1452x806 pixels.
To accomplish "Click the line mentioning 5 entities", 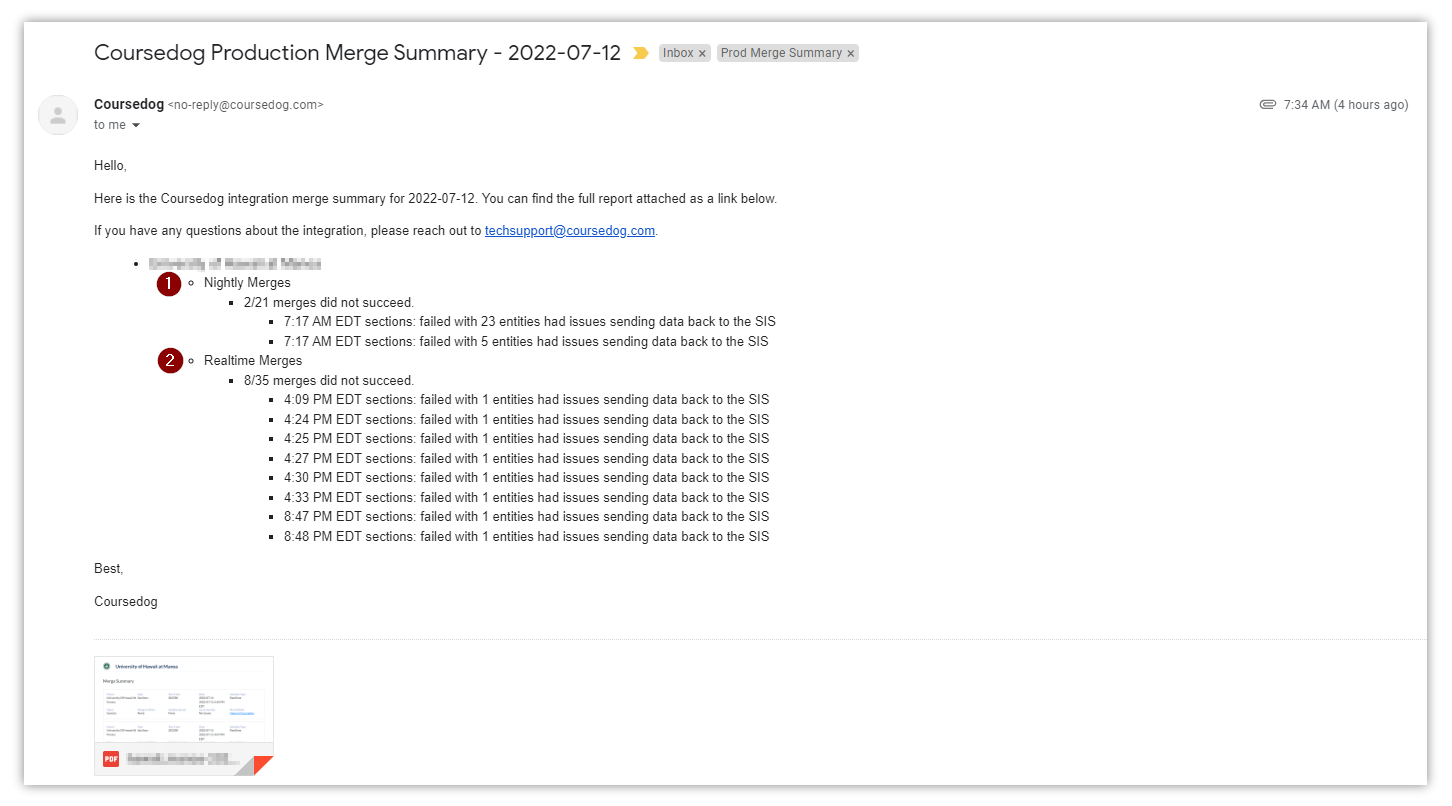I will click(x=526, y=342).
